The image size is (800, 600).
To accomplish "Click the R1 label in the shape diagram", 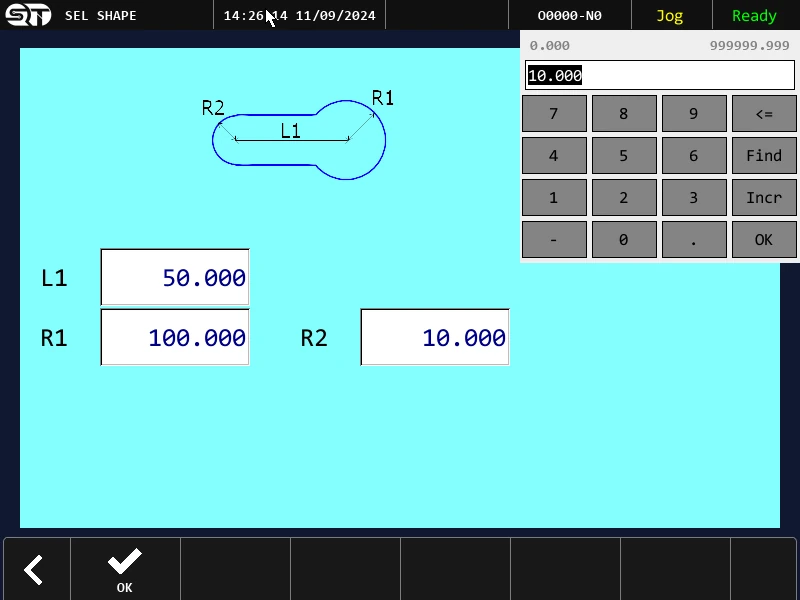I will pos(383,97).
